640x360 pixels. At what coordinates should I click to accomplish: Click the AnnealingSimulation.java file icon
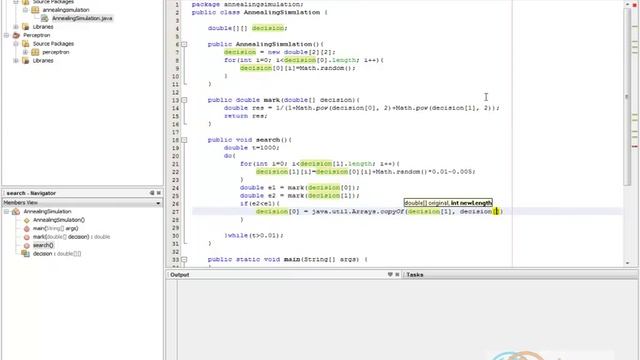(x=45, y=18)
